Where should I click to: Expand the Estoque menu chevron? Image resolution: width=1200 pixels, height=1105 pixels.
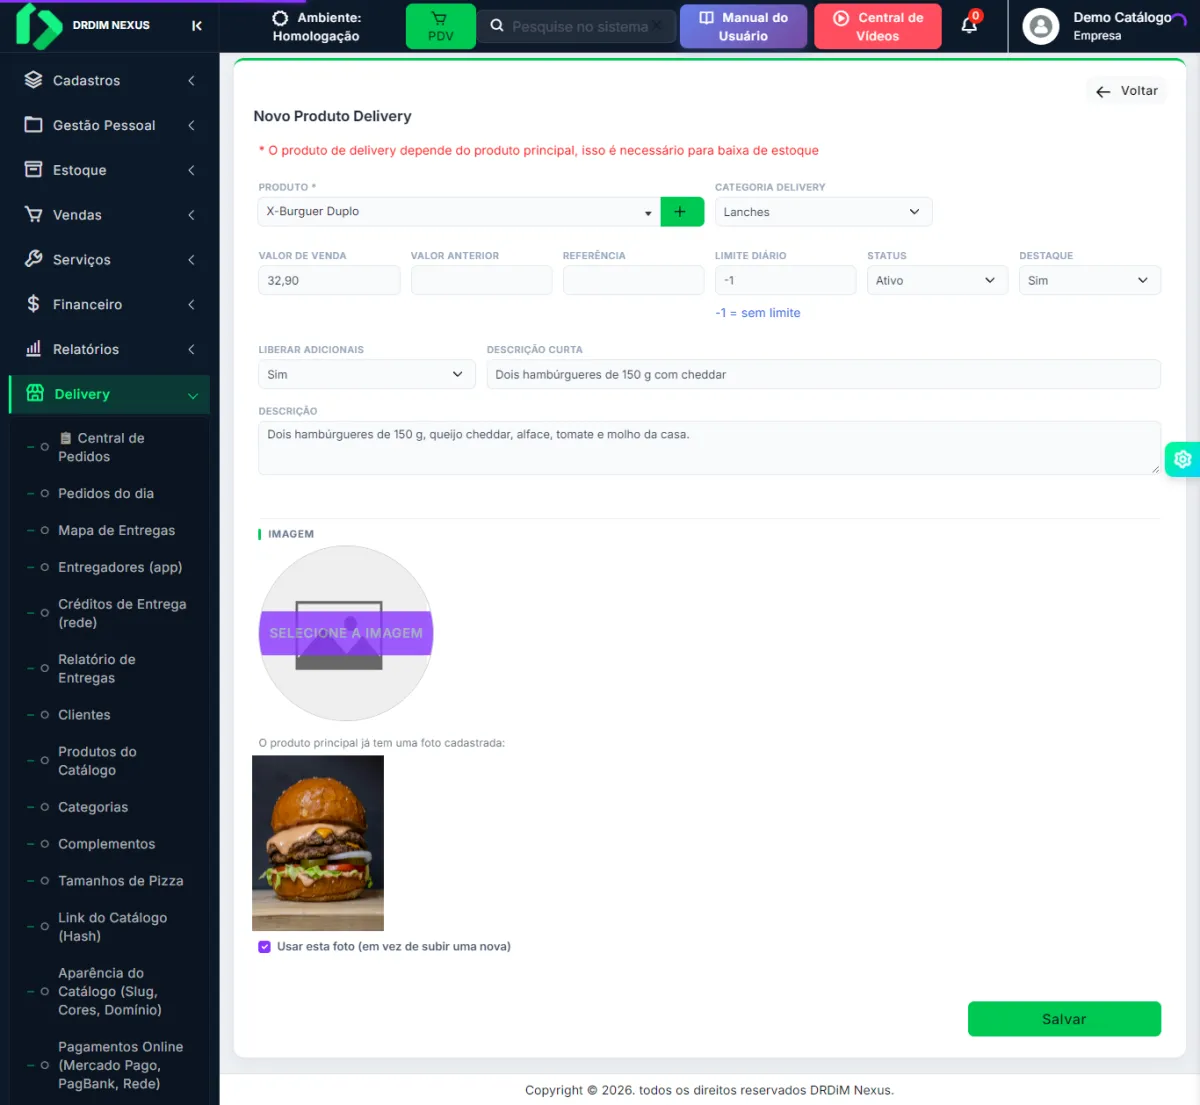click(191, 170)
